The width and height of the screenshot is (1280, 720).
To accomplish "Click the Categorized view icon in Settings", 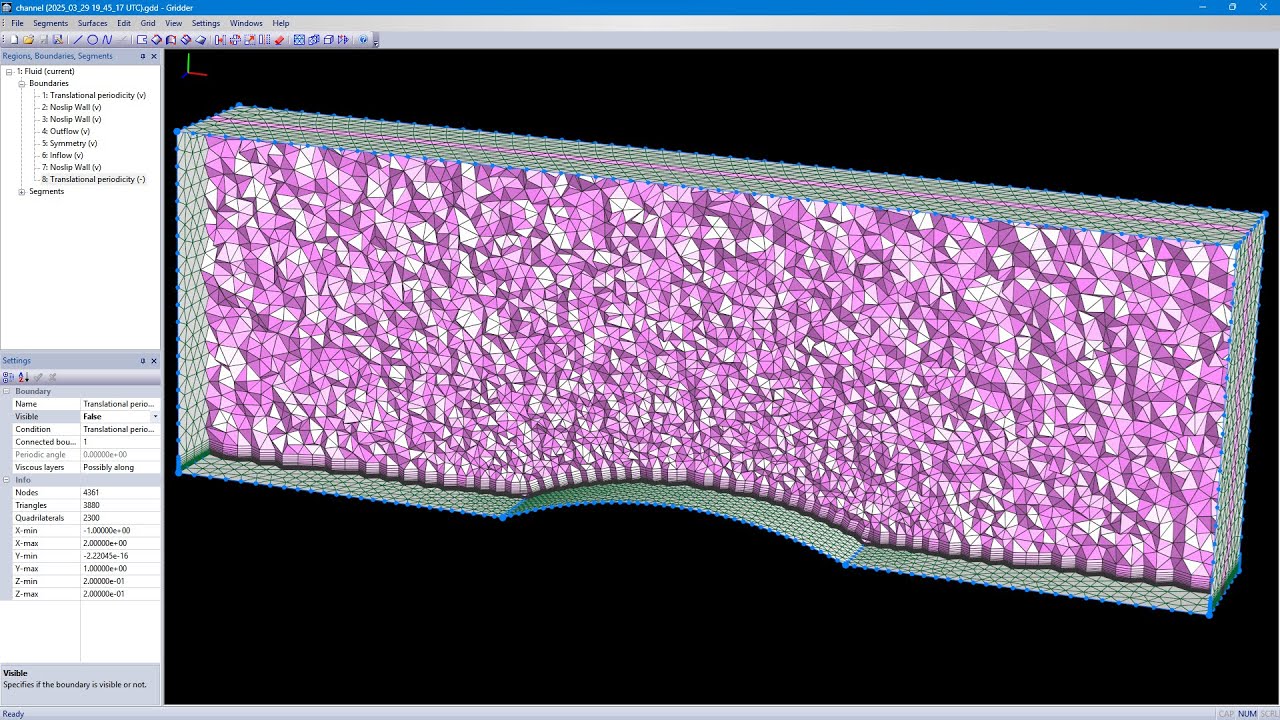I will click(8, 377).
